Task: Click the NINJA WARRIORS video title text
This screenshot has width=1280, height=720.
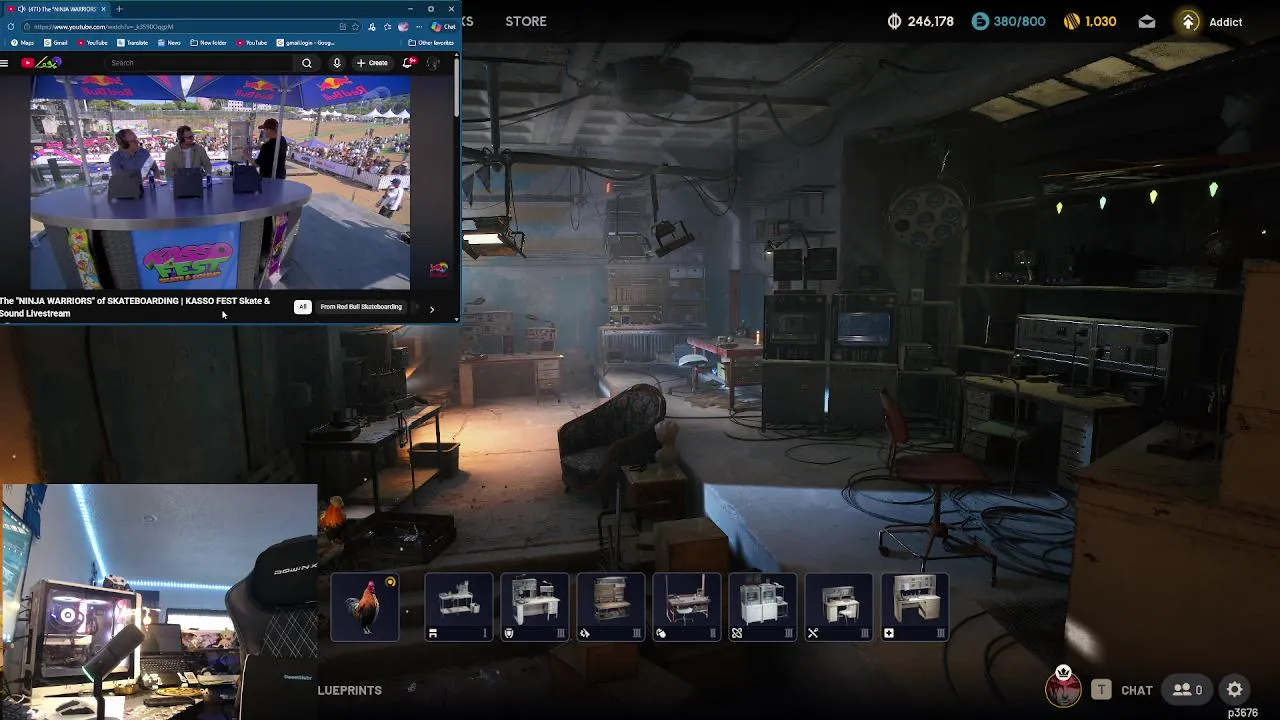Action: [x=135, y=307]
